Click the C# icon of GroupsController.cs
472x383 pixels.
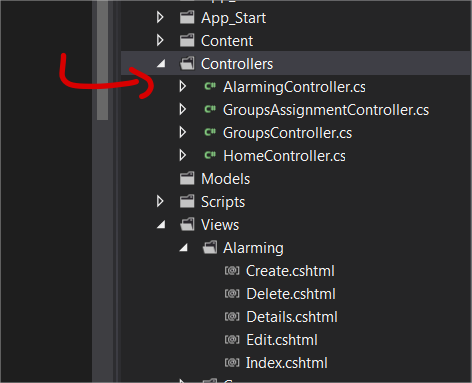(x=210, y=132)
